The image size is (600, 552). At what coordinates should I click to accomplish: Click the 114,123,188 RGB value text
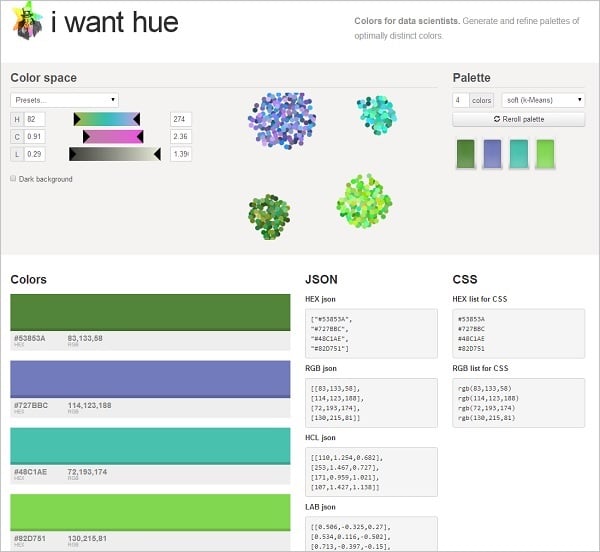coord(90,405)
